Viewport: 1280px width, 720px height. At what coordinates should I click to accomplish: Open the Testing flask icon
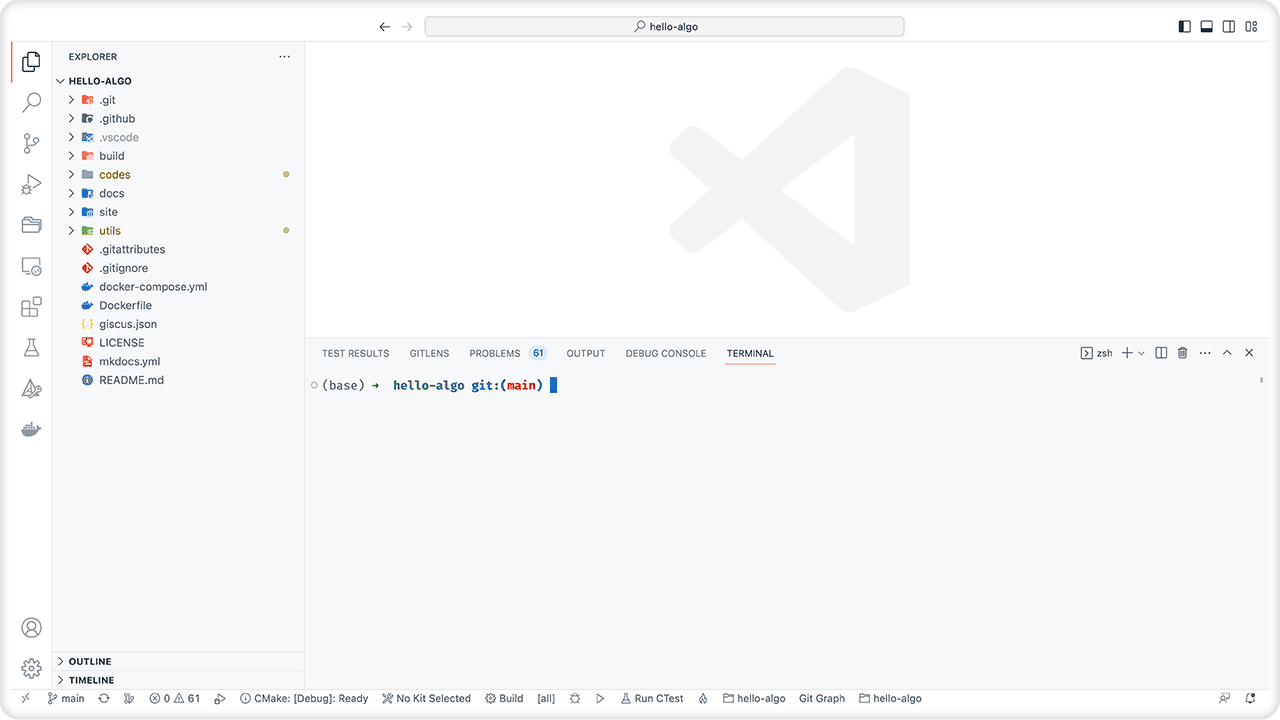pos(32,348)
